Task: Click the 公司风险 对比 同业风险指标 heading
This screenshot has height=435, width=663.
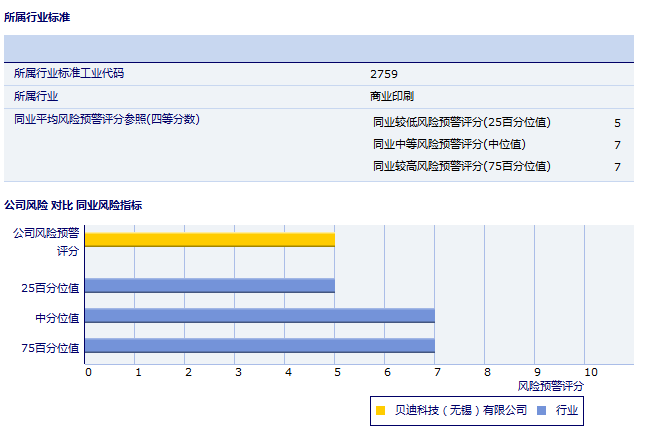Action: (x=73, y=205)
